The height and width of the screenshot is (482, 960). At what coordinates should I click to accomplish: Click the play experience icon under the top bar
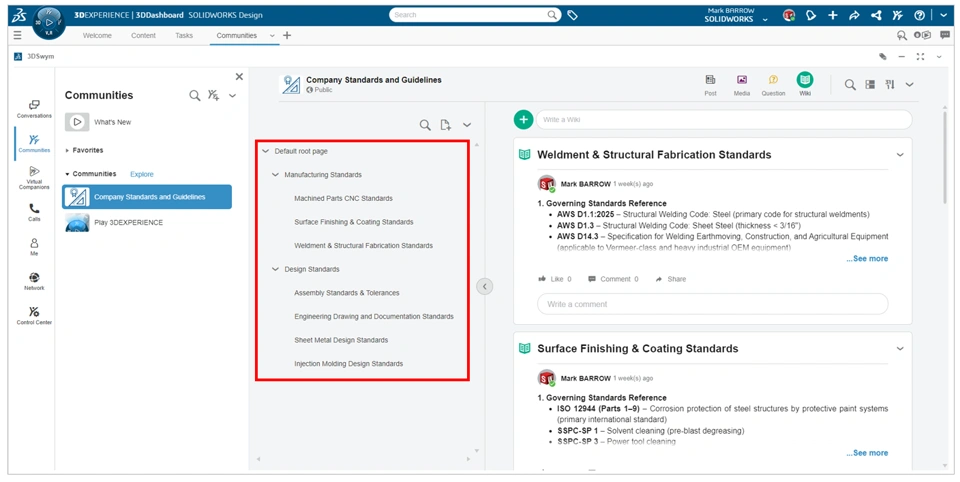pos(922,36)
